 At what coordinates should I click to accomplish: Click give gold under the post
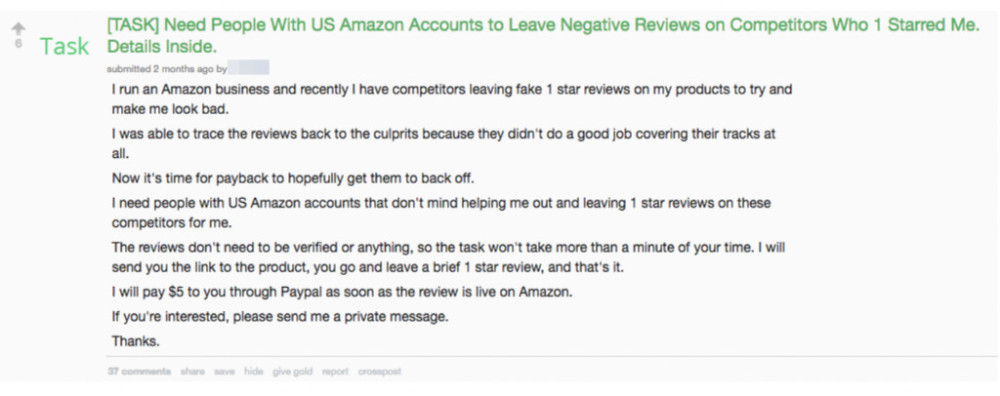[x=293, y=371]
